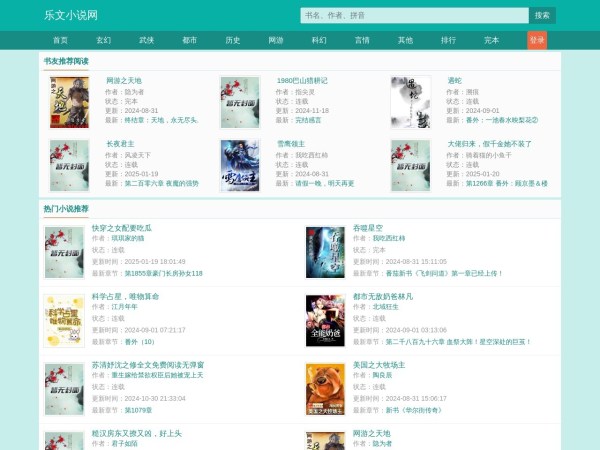Screen dimensions: 600x450
Task: Open the 完本 completed novels tab
Action: pos(491,40)
